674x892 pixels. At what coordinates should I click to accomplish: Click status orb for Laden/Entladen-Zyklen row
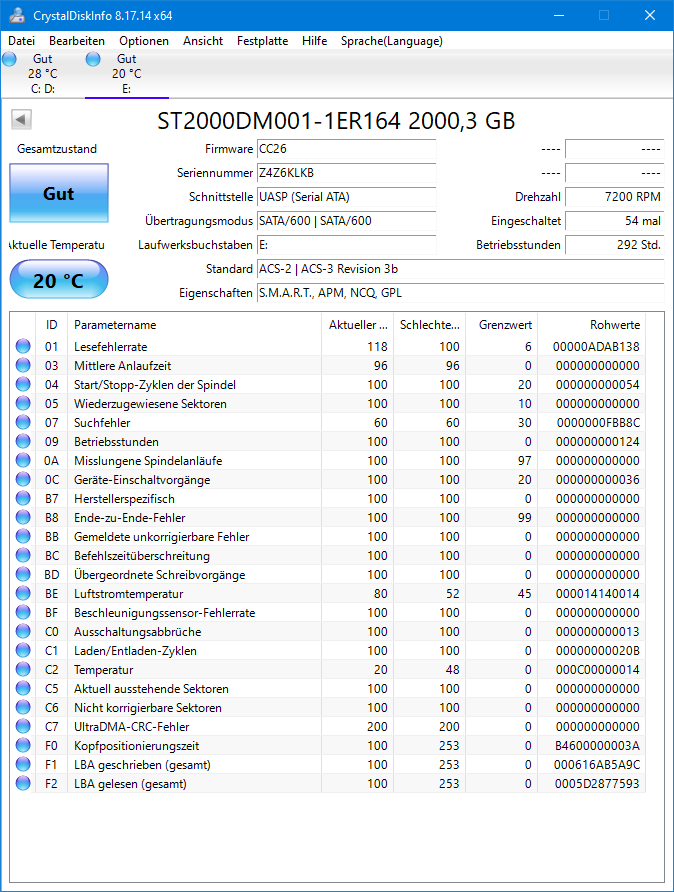pyautogui.click(x=23, y=650)
